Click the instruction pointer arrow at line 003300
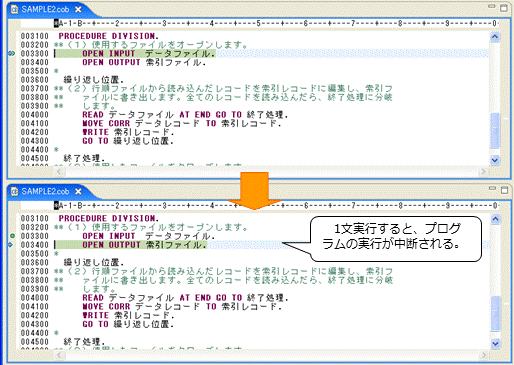The image size is (514, 365). tap(11, 53)
